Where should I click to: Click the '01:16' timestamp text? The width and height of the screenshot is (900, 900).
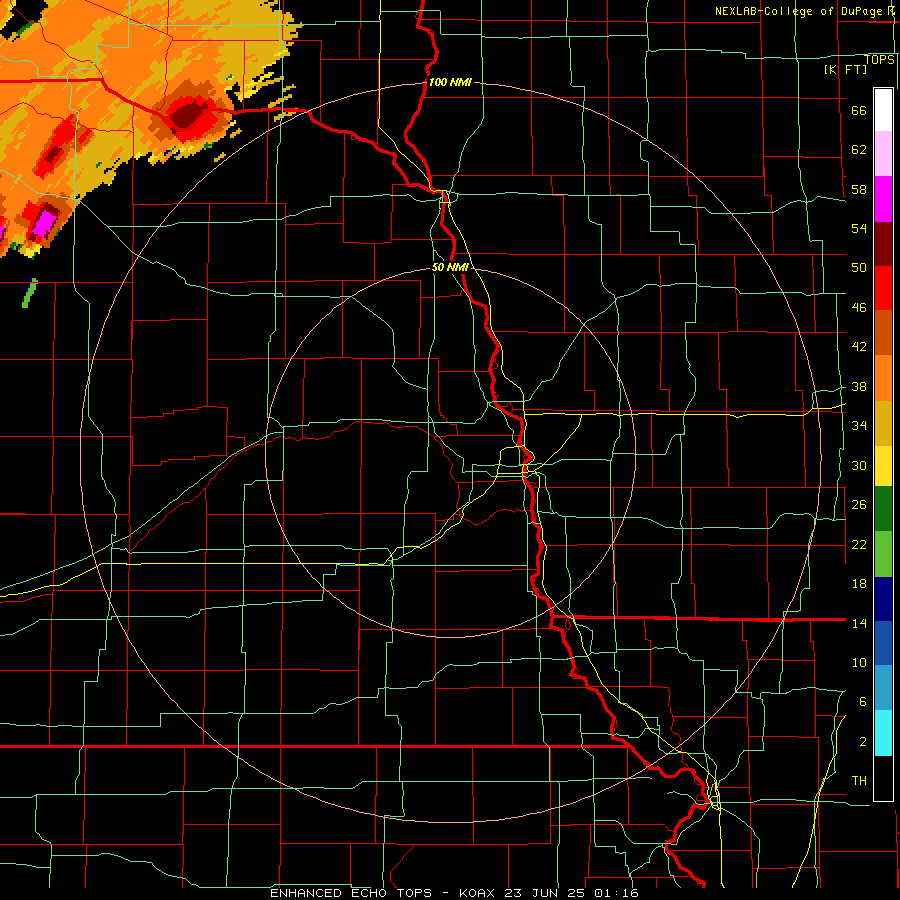tap(616, 893)
